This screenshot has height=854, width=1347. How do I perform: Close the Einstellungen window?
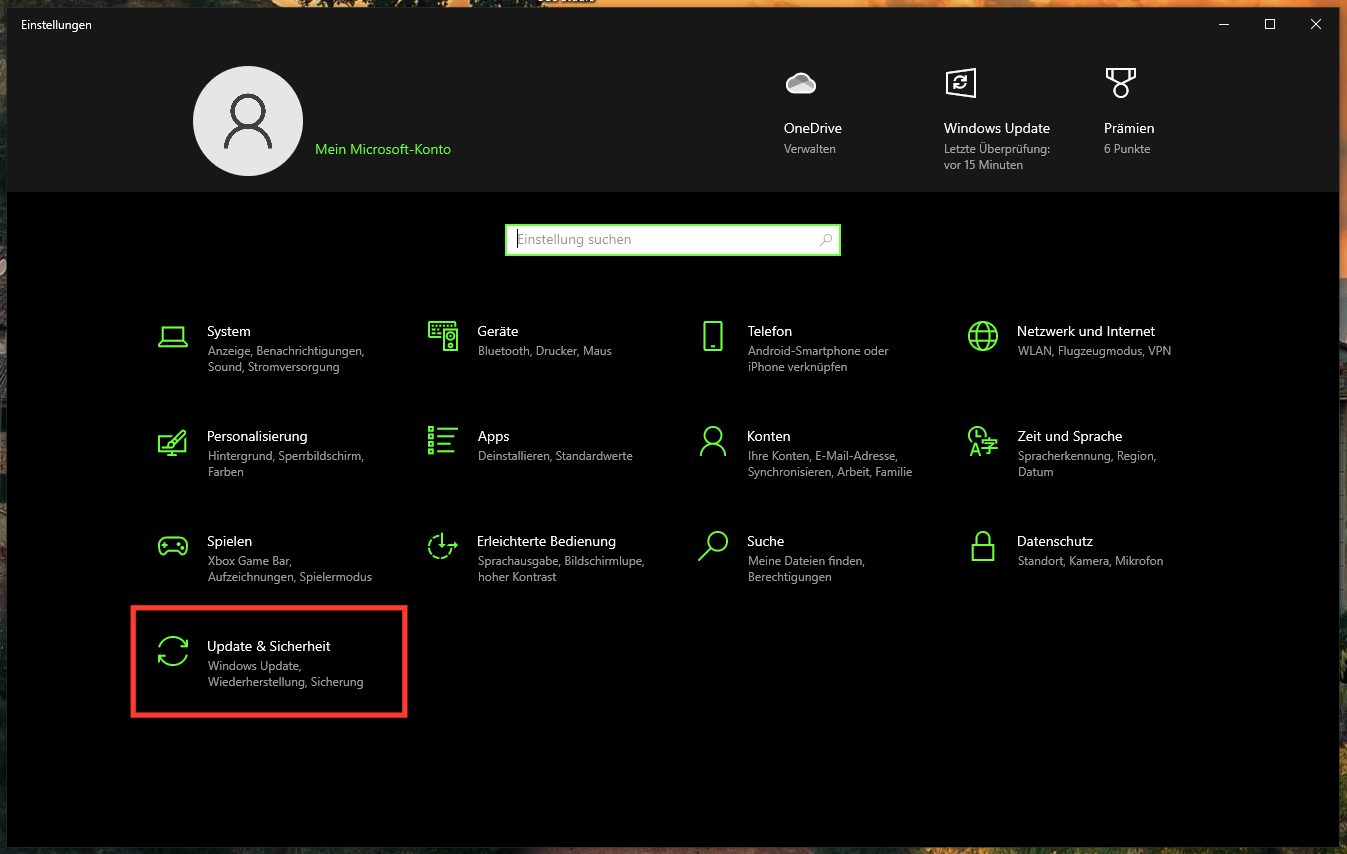[x=1316, y=25]
